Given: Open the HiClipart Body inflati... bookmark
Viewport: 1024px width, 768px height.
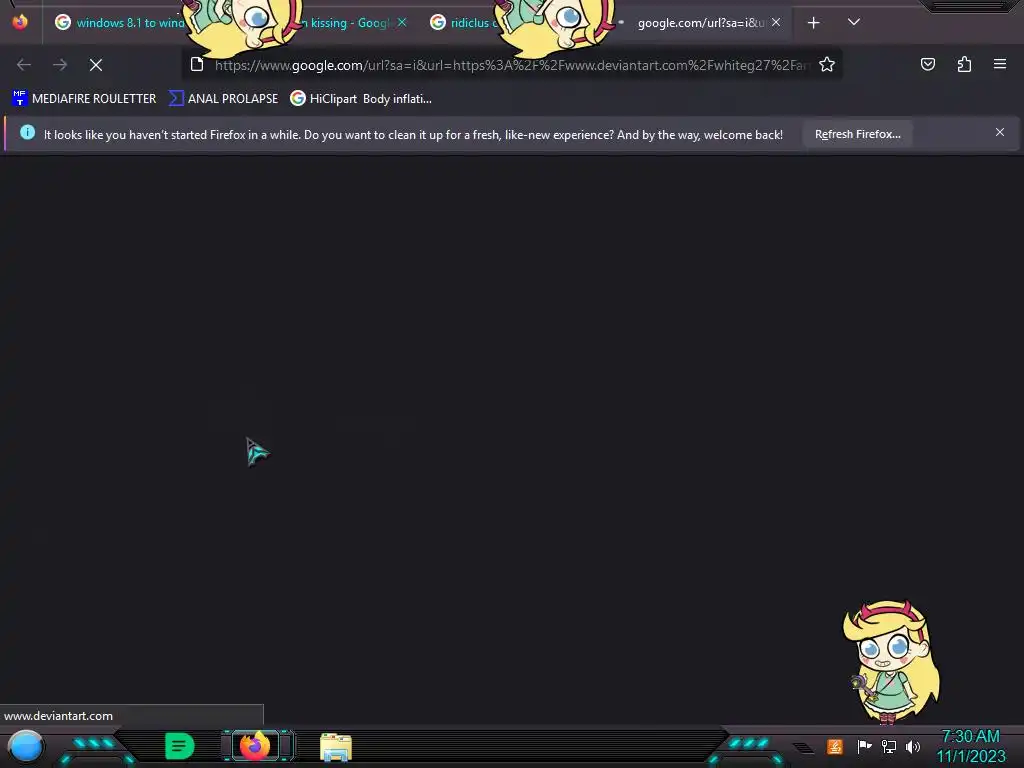Looking at the screenshot, I should [x=361, y=99].
